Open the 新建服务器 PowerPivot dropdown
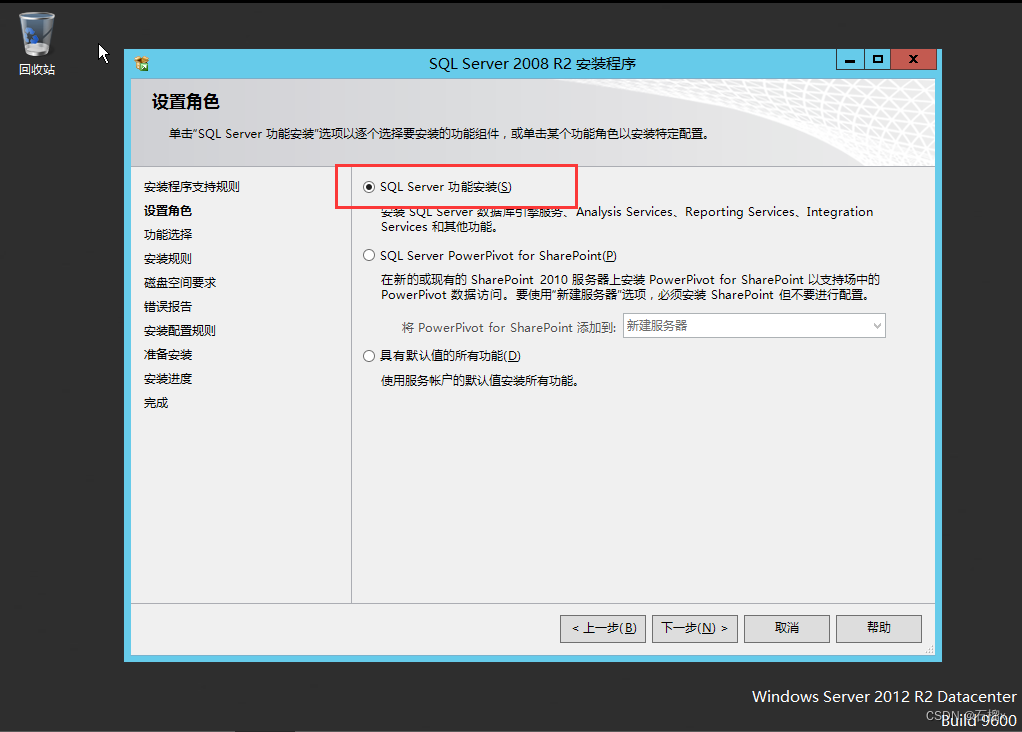 tap(754, 326)
